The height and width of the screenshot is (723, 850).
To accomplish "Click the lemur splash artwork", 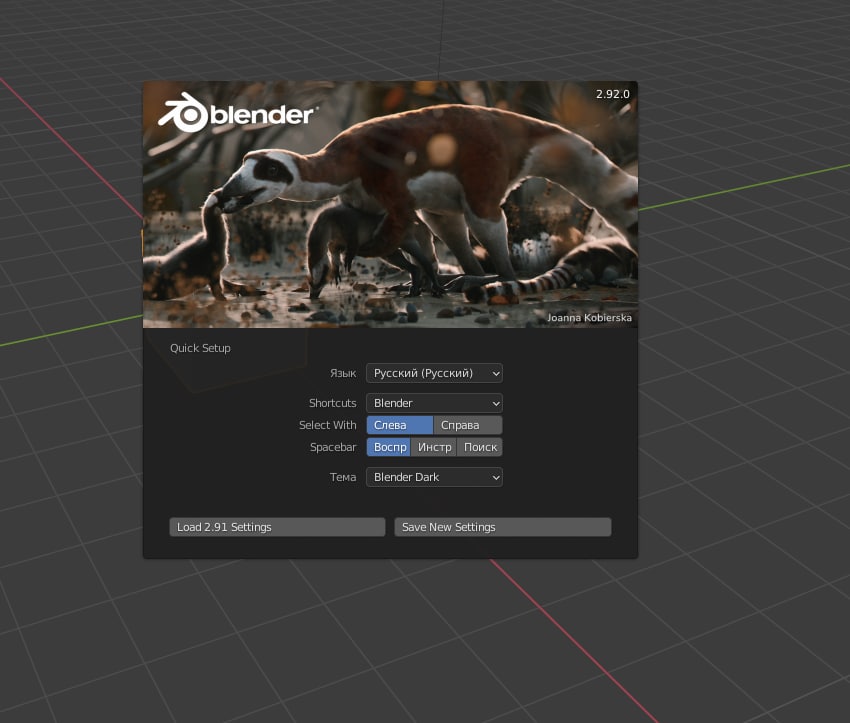I will click(x=390, y=204).
